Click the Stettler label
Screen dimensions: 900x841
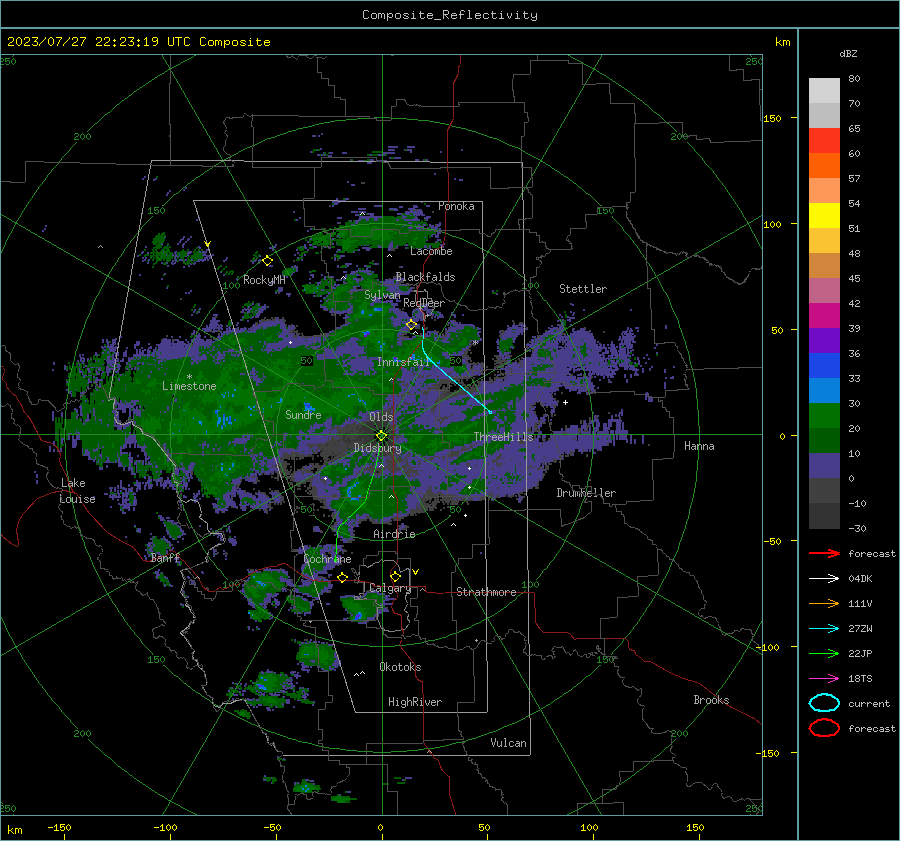click(x=583, y=289)
